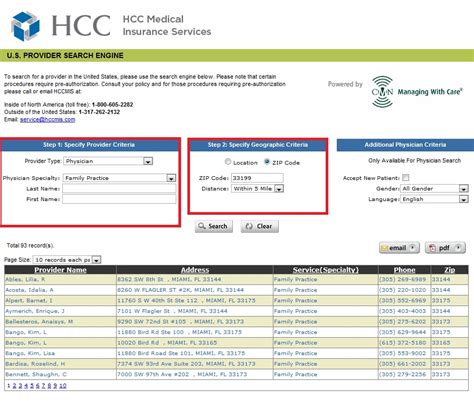The height and width of the screenshot is (401, 474).
Task: Go to results page 2
Action: click(x=14, y=386)
